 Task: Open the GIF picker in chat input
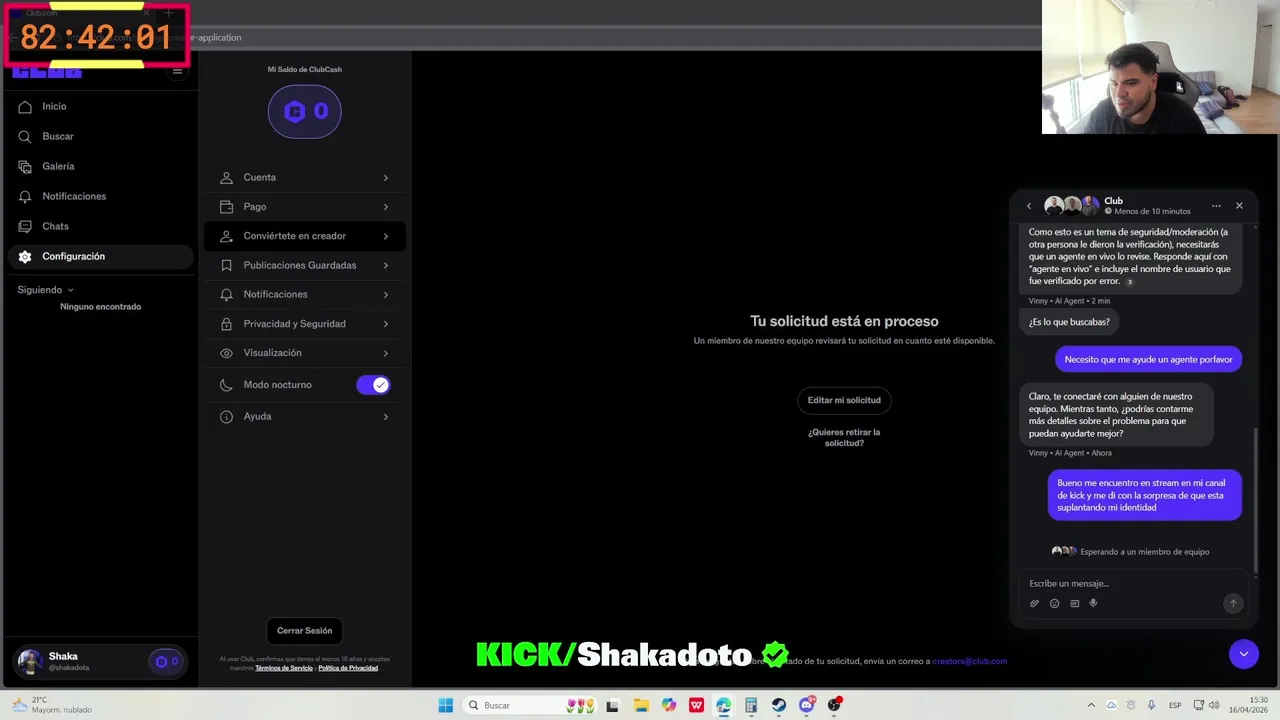point(1074,603)
